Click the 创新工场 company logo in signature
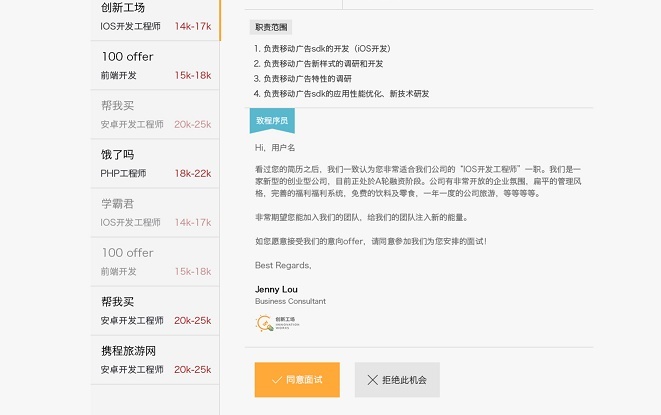 [x=277, y=323]
